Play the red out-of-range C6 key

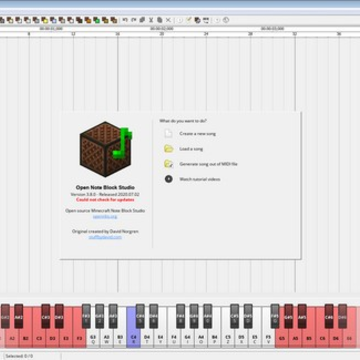[x=322, y=337]
